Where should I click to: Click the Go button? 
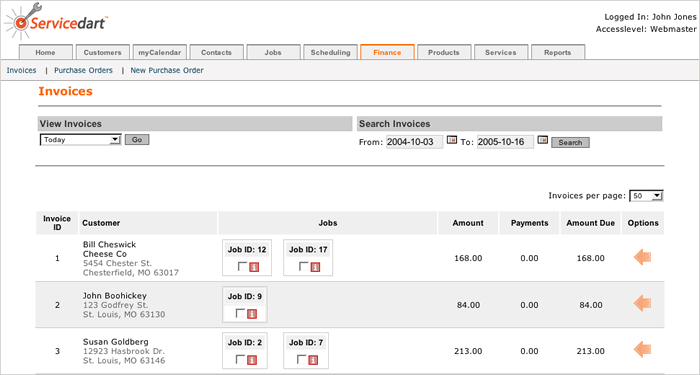click(137, 140)
